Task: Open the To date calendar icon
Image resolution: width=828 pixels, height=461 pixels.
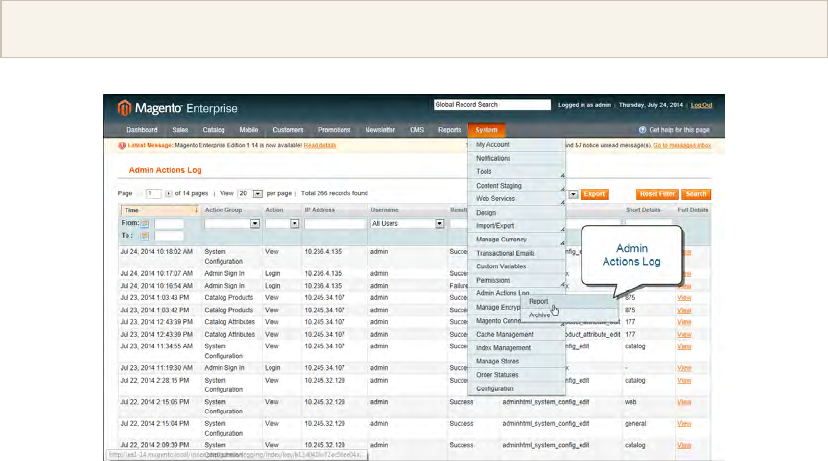Action: (x=145, y=236)
